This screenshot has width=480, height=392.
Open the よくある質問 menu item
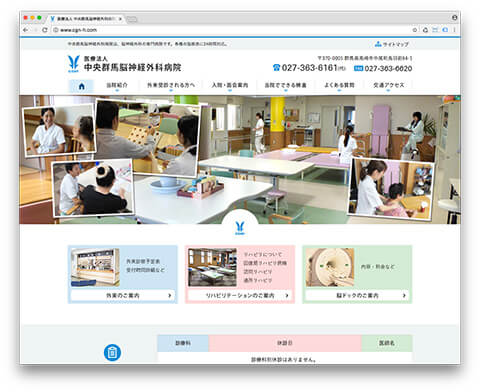339,85
